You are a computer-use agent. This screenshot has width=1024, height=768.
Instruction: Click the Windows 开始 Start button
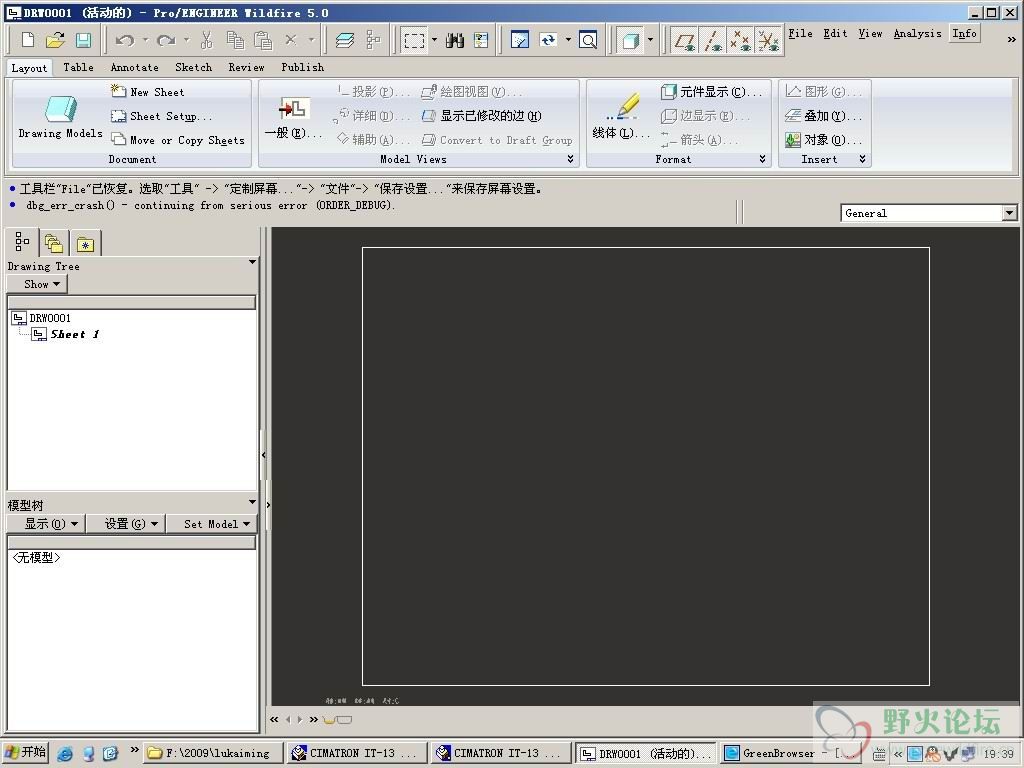(25, 752)
